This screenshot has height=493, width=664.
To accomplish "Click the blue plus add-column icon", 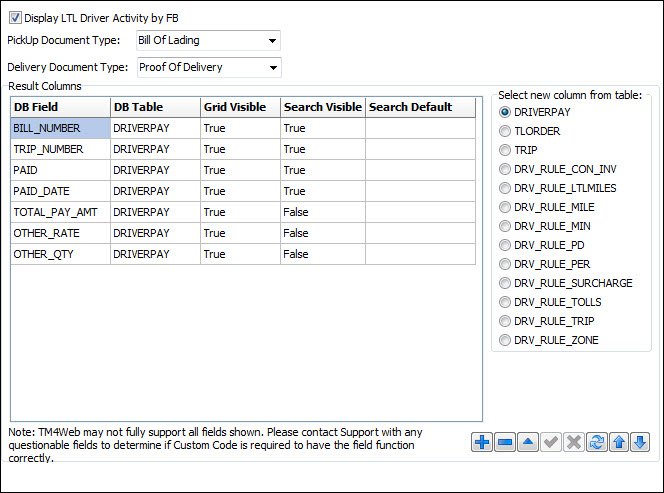I will (481, 442).
